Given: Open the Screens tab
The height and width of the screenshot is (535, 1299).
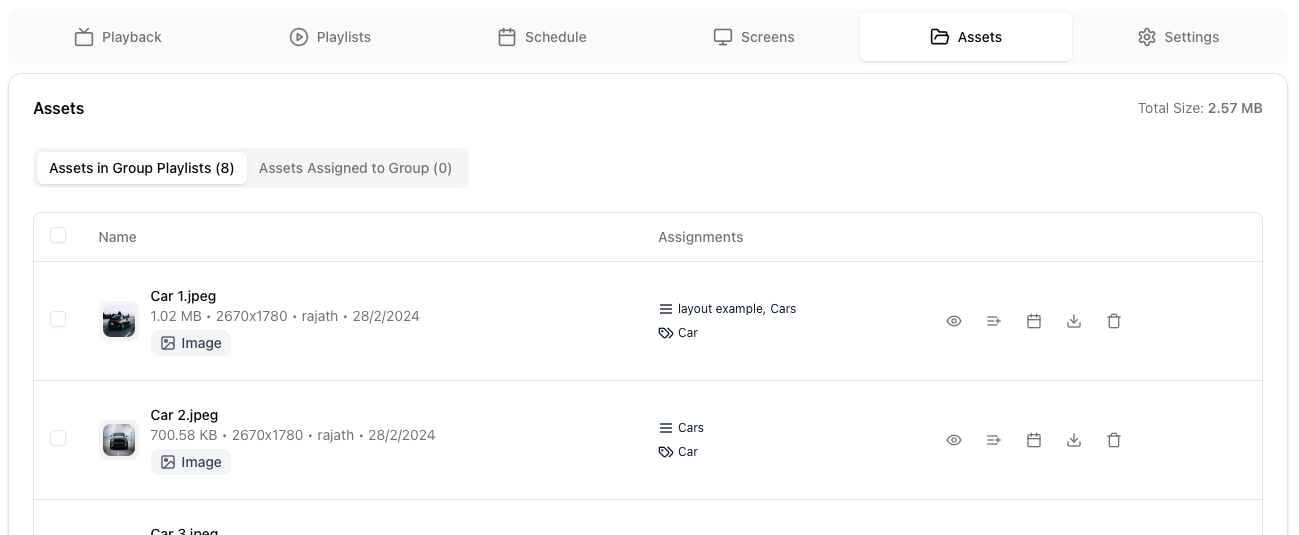Looking at the screenshot, I should pyautogui.click(x=754, y=37).
